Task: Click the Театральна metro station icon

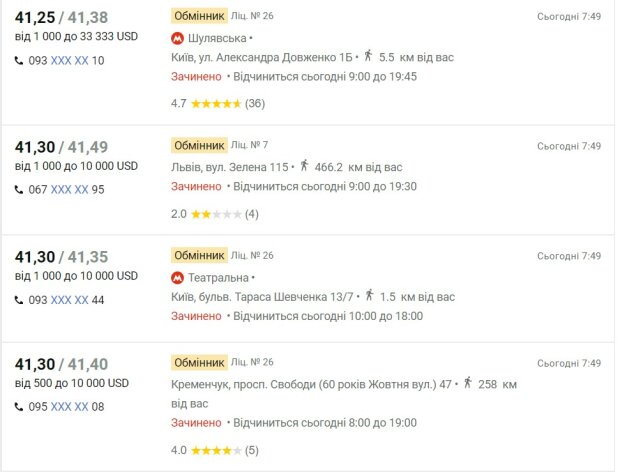Action: (x=177, y=278)
